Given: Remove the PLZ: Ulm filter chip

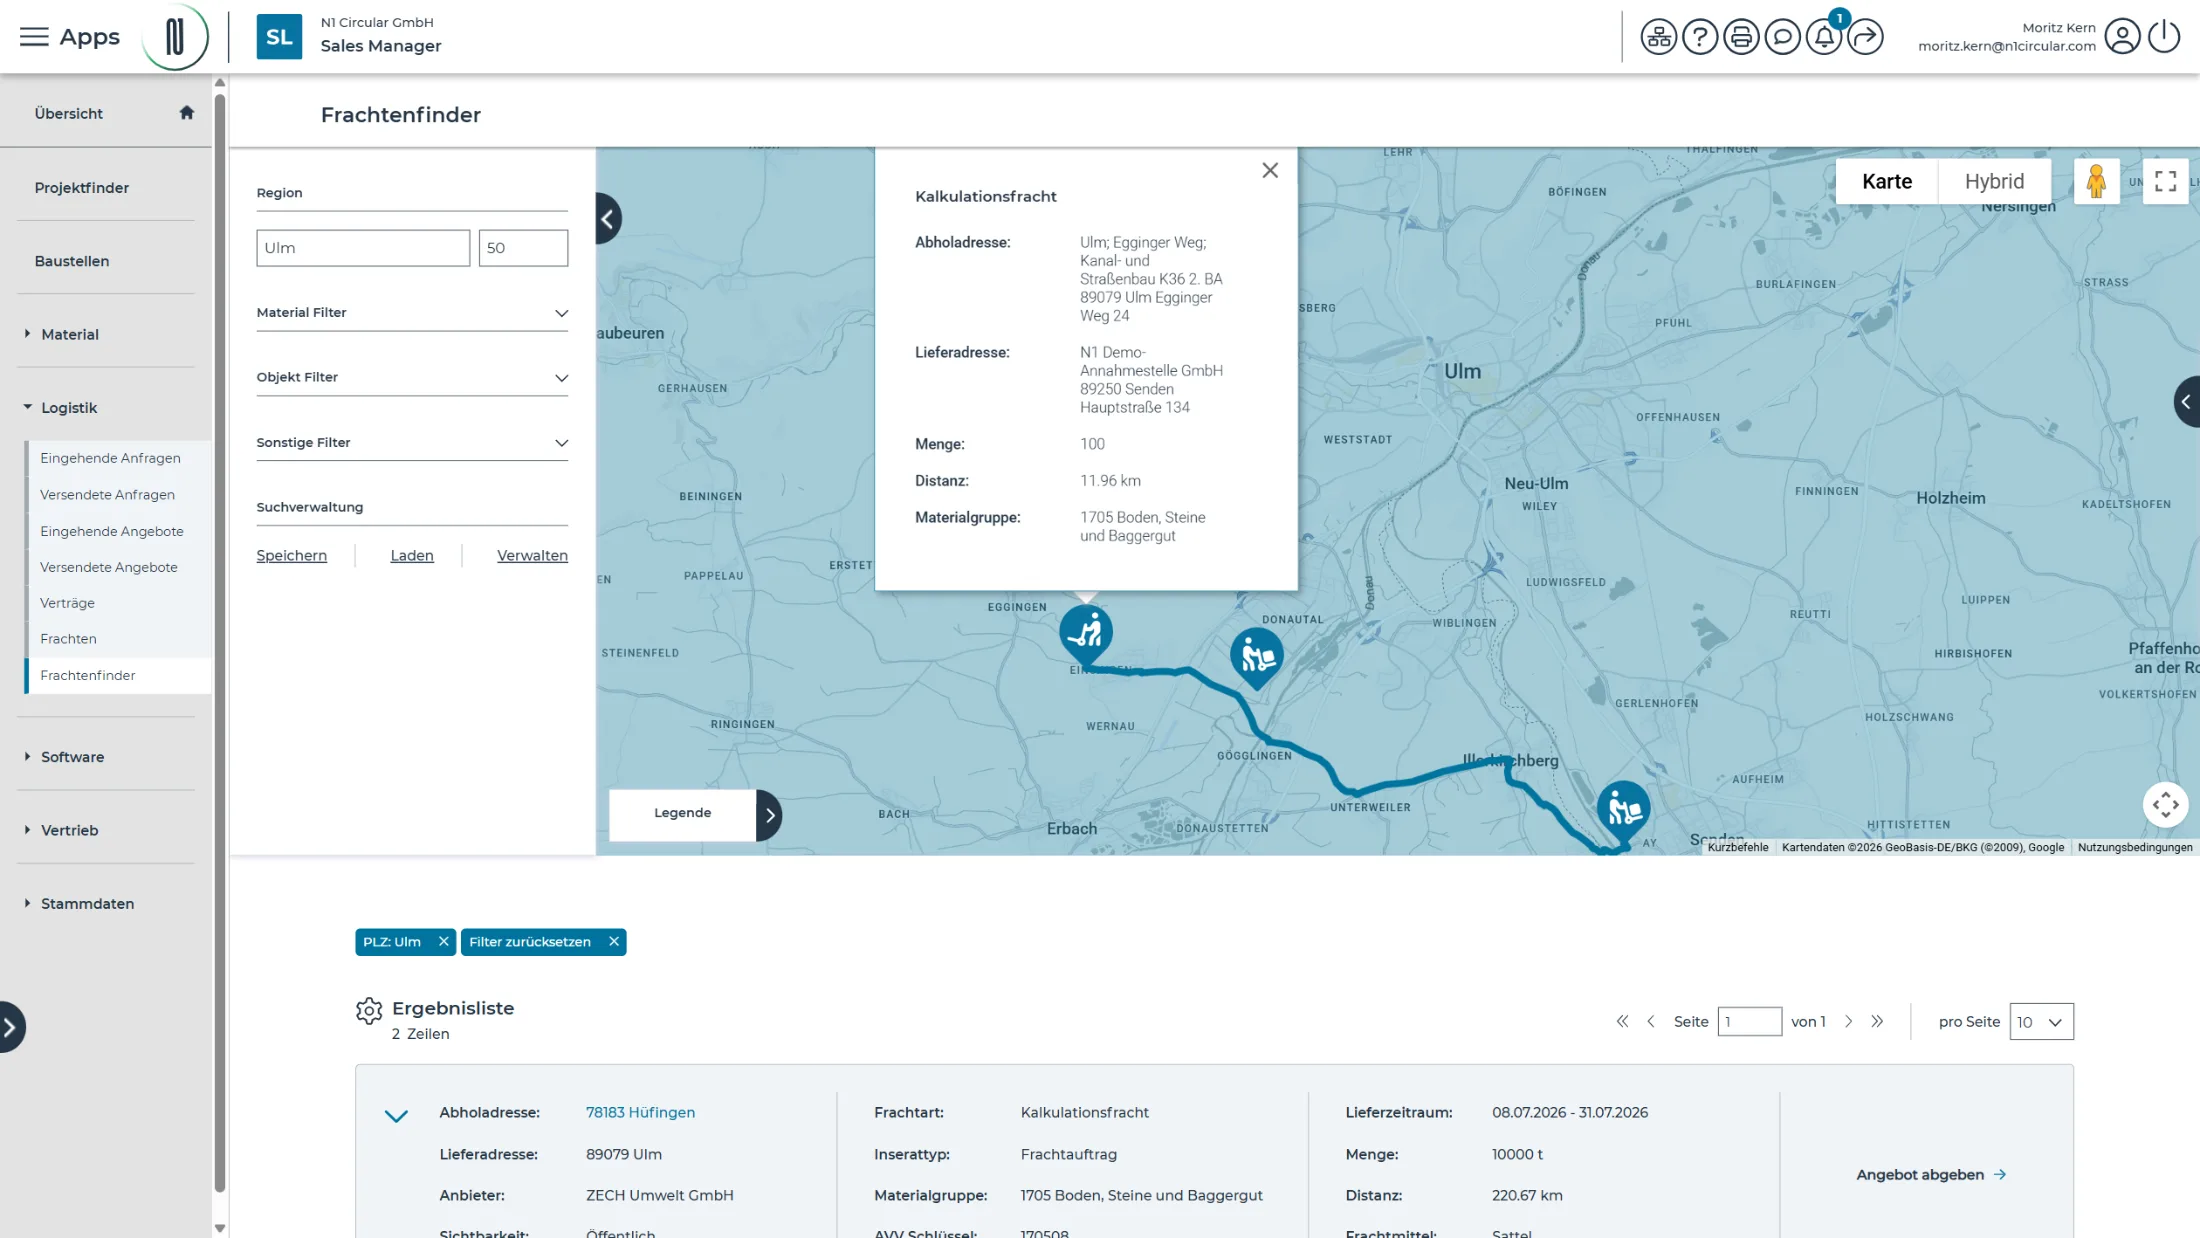Looking at the screenshot, I should [443, 942].
